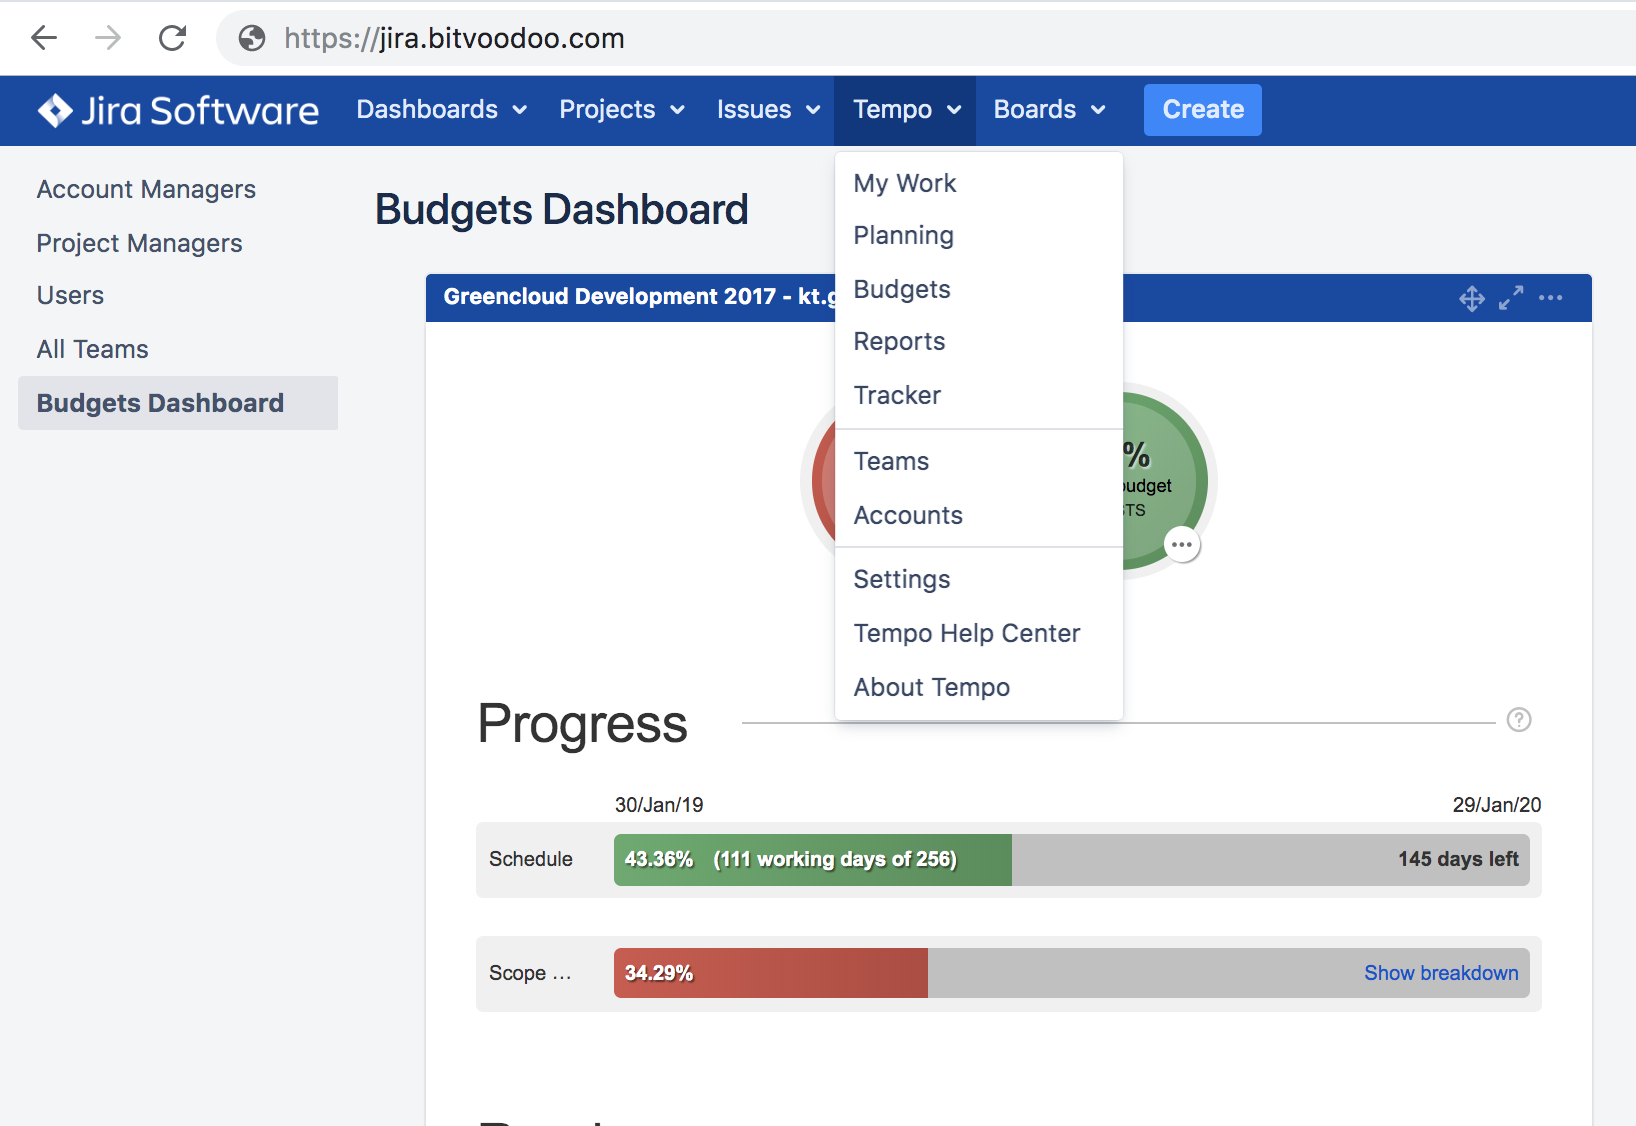Viewport: 1636px width, 1126px height.
Task: Open the Projects dropdown
Action: [622, 110]
